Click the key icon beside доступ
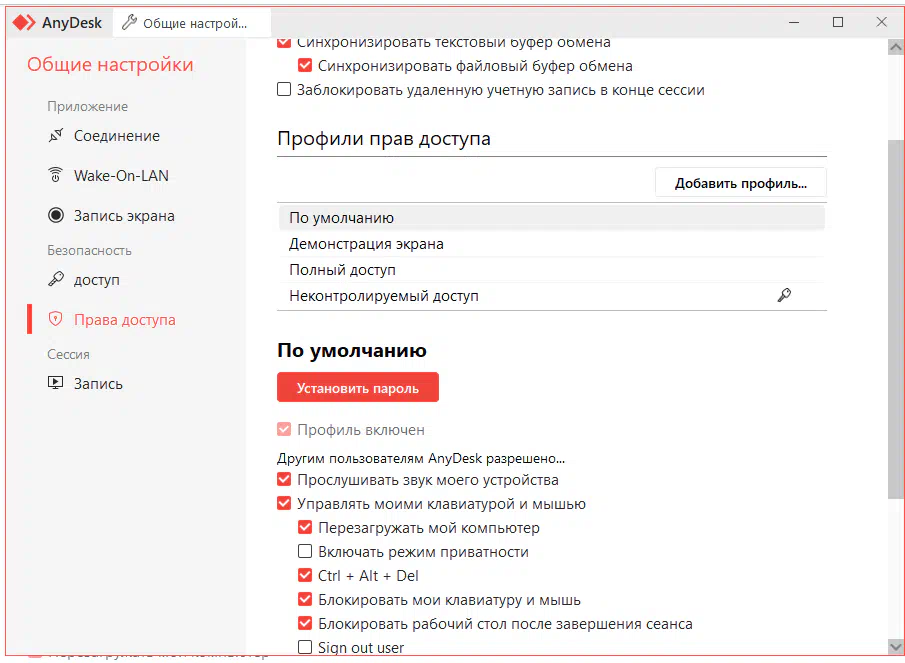This screenshot has width=905, height=663. [x=55, y=279]
